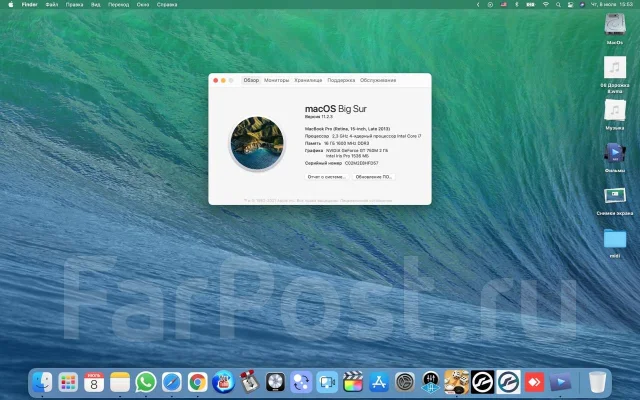Open Control Center in menu bar

[570, 4]
